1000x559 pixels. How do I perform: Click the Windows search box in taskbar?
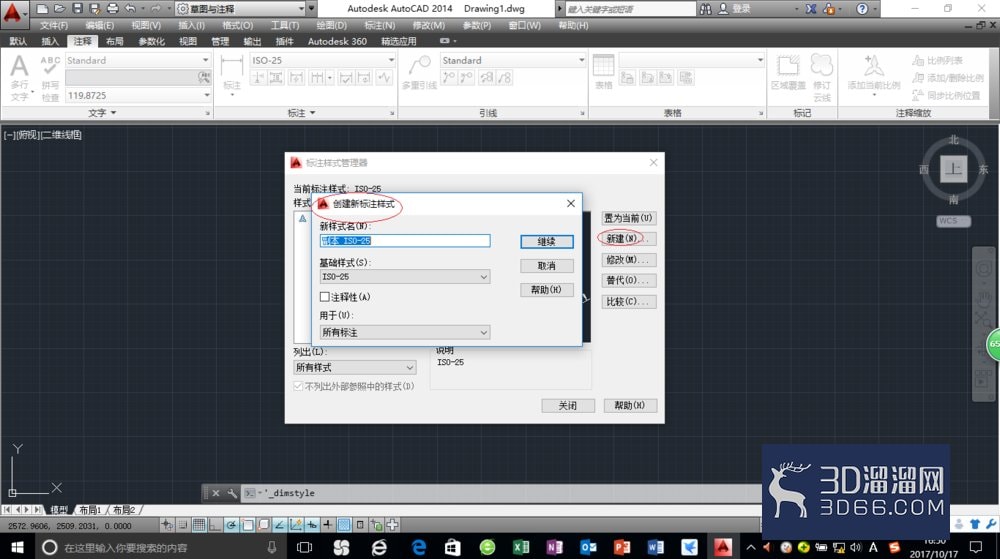tap(159, 547)
